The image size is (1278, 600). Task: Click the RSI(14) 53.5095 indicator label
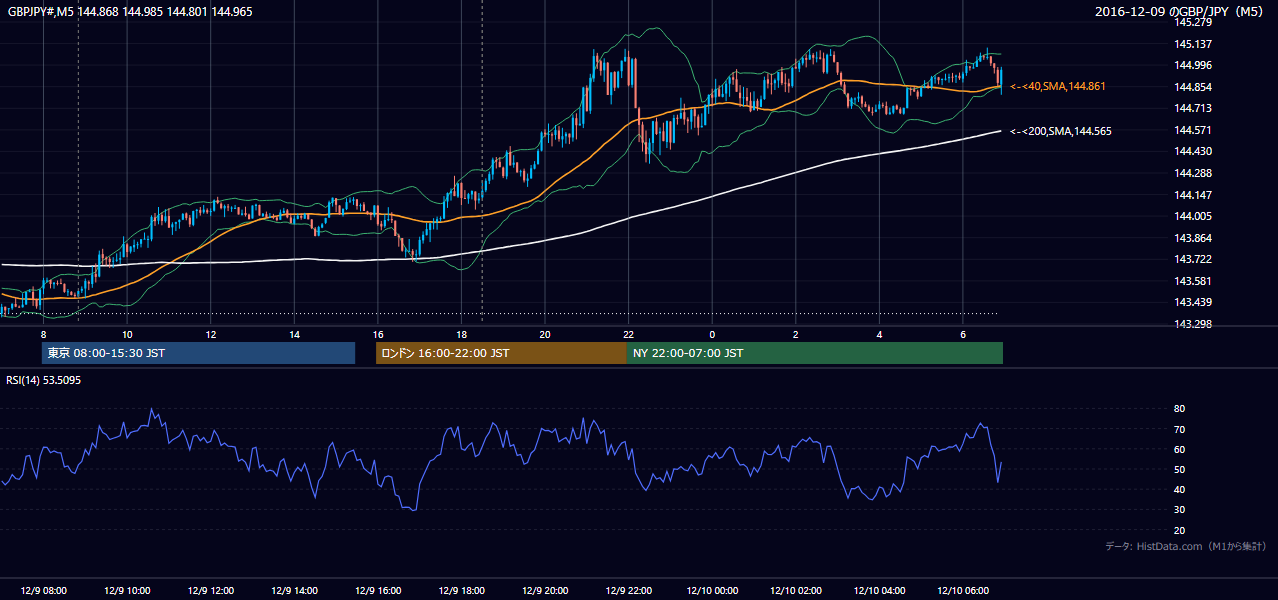[x=44, y=380]
